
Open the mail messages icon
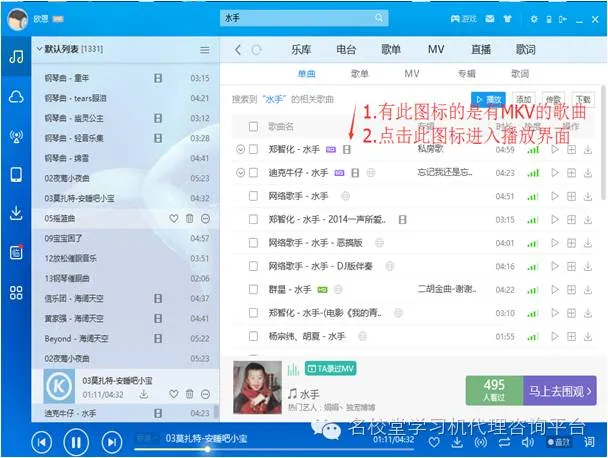(490, 19)
